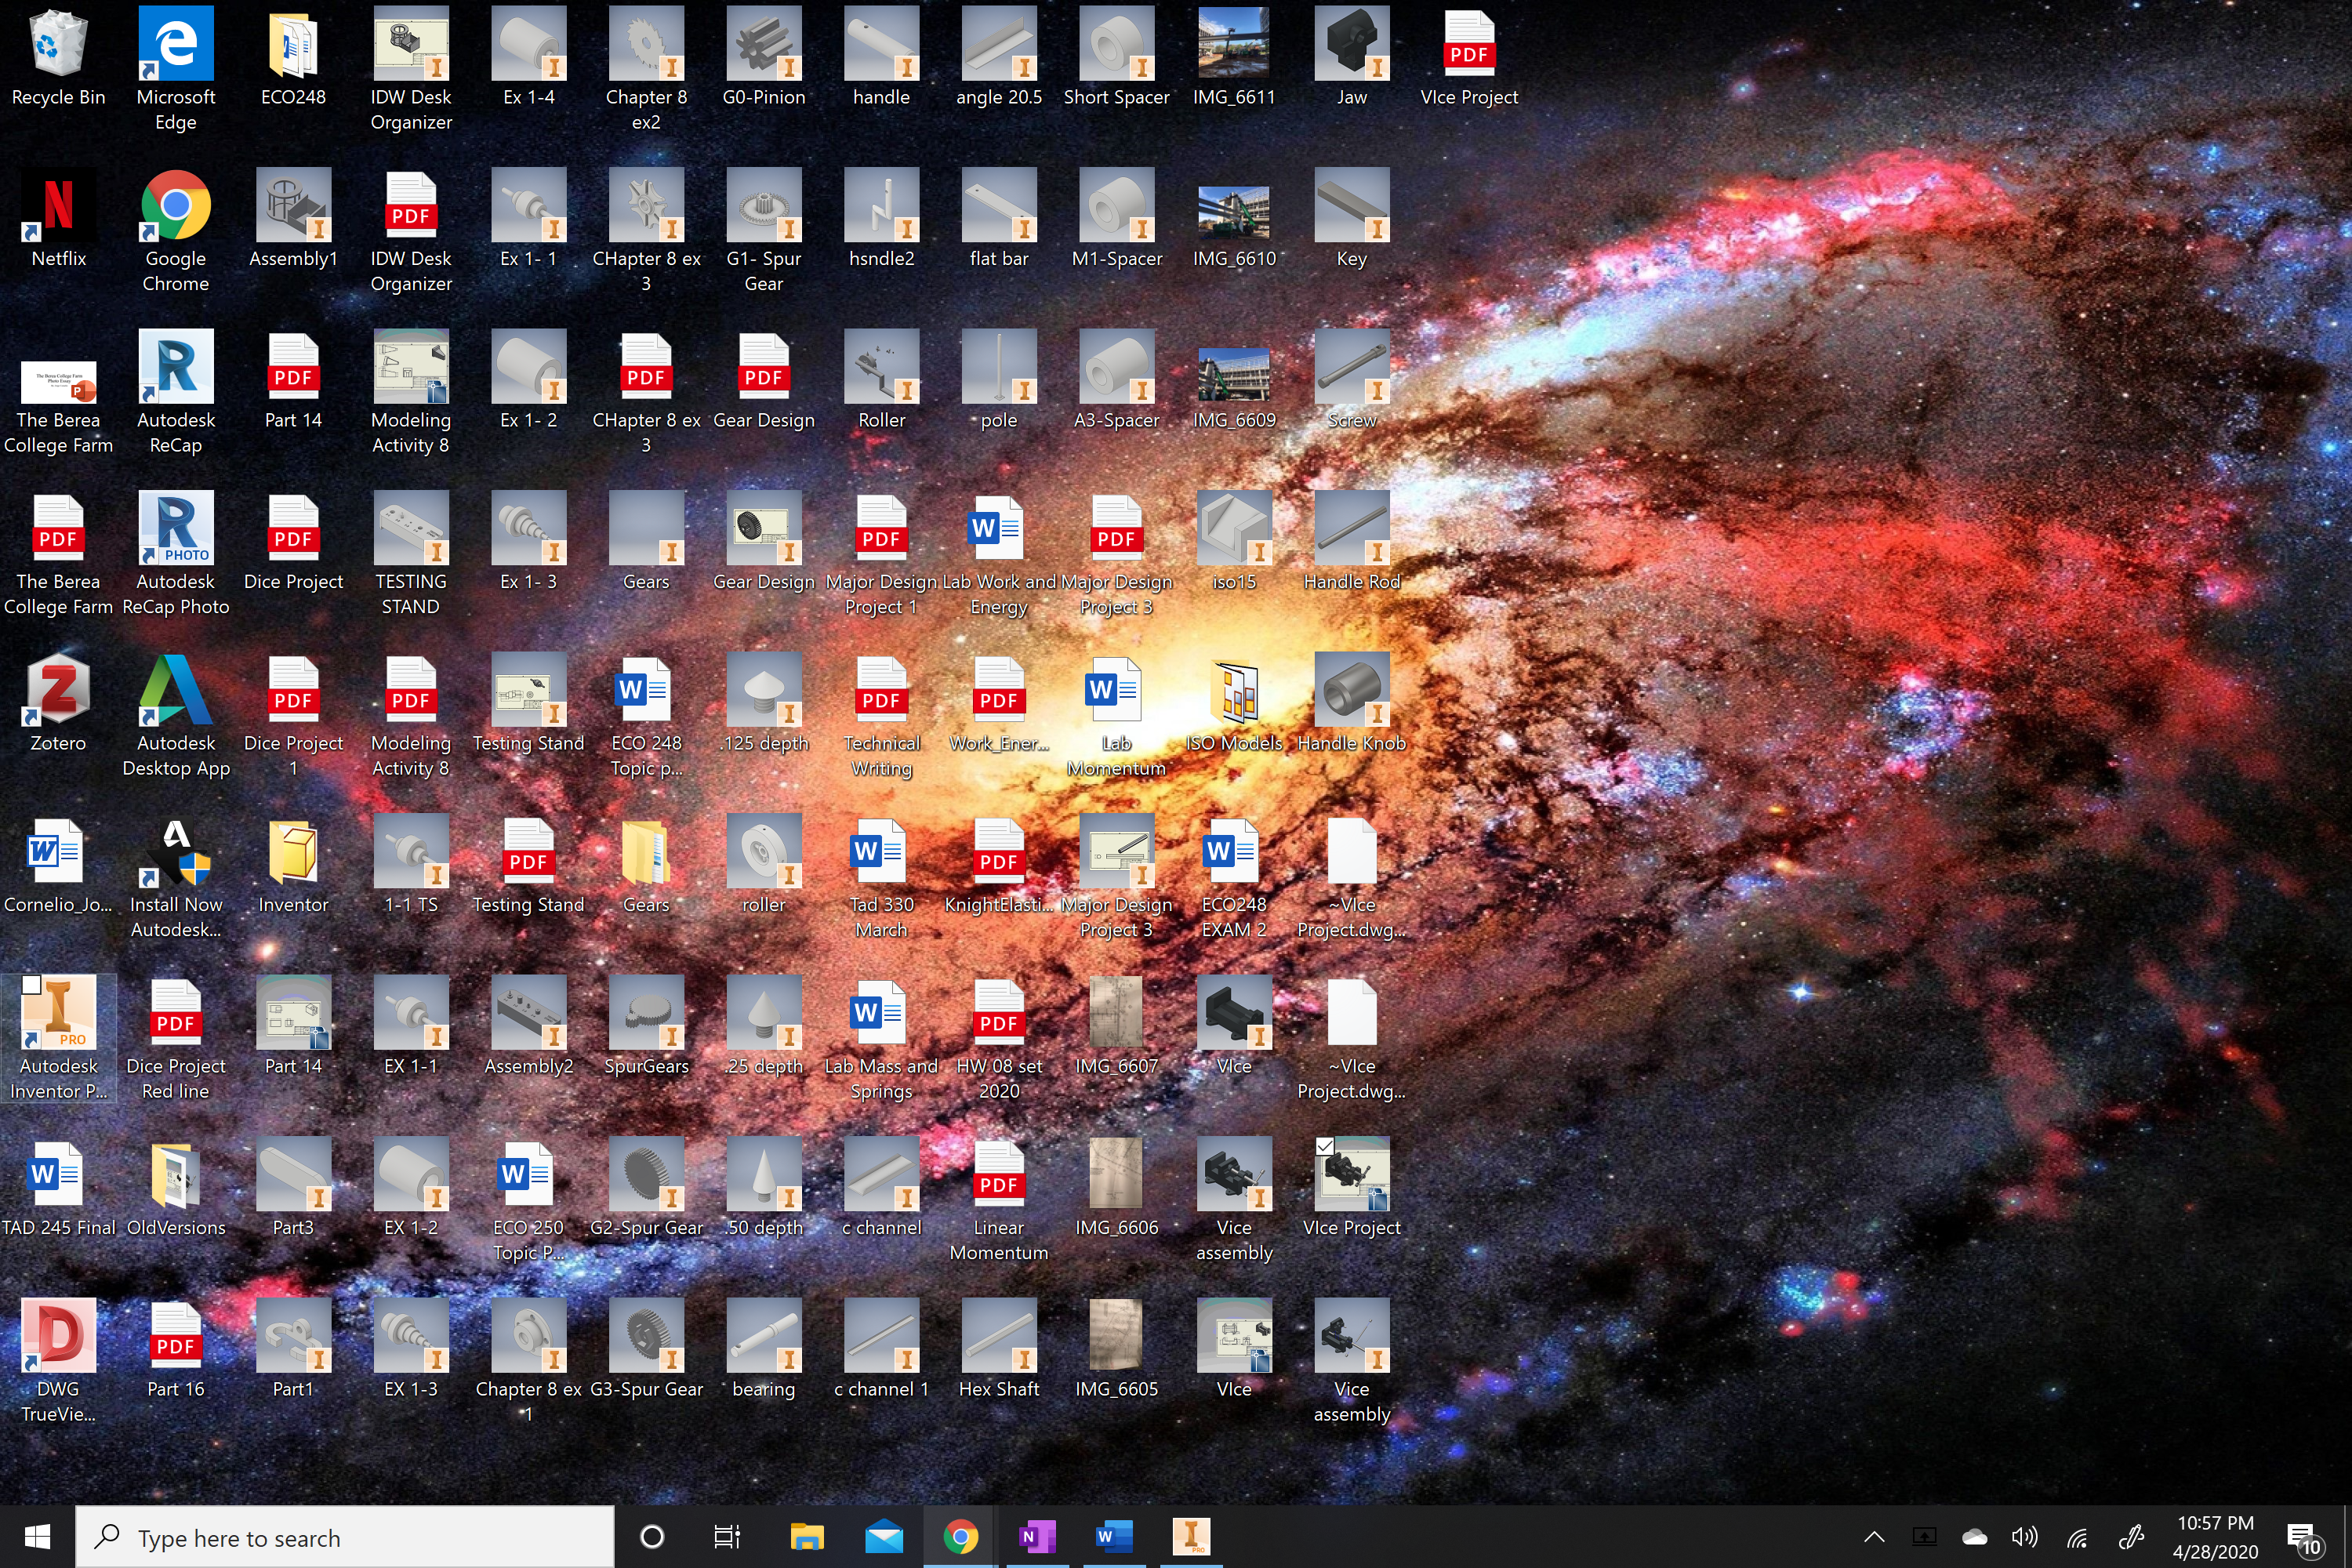Select the G1- Spur Gear part file
Image resolution: width=2352 pixels, height=1568 pixels.
tap(764, 231)
